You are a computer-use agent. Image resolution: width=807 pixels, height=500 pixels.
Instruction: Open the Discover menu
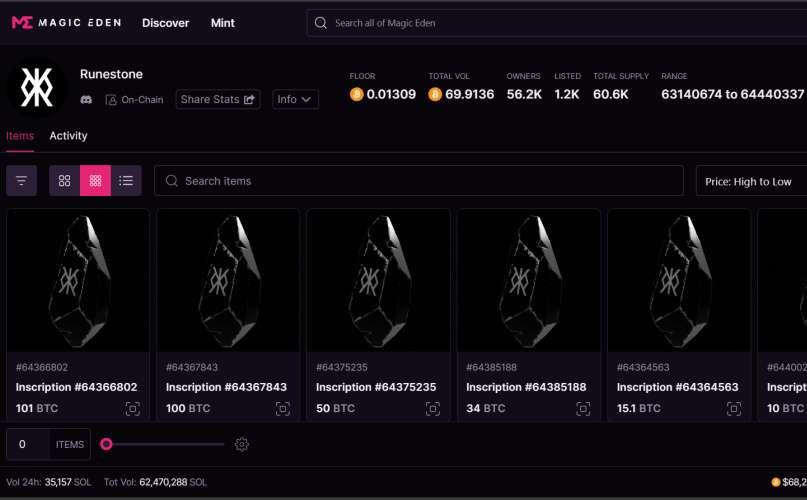pyautogui.click(x=165, y=23)
